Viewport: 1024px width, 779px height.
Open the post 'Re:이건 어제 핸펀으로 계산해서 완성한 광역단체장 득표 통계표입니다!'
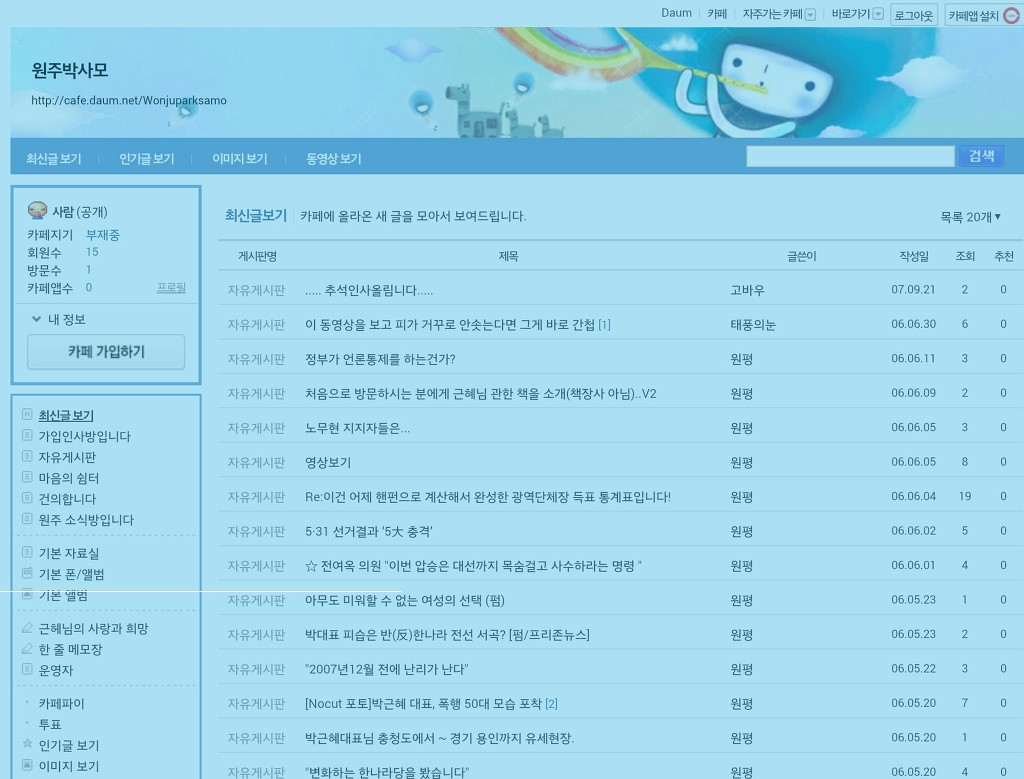point(487,497)
